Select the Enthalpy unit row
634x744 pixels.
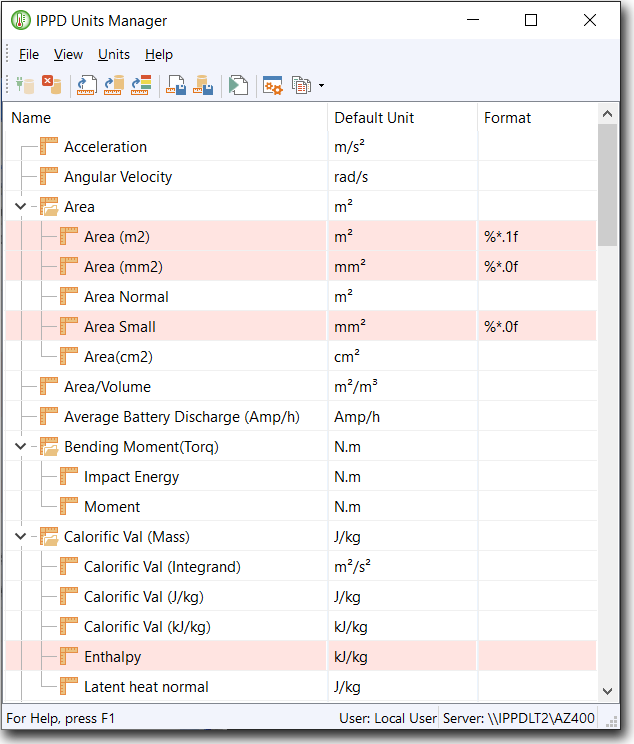point(112,657)
